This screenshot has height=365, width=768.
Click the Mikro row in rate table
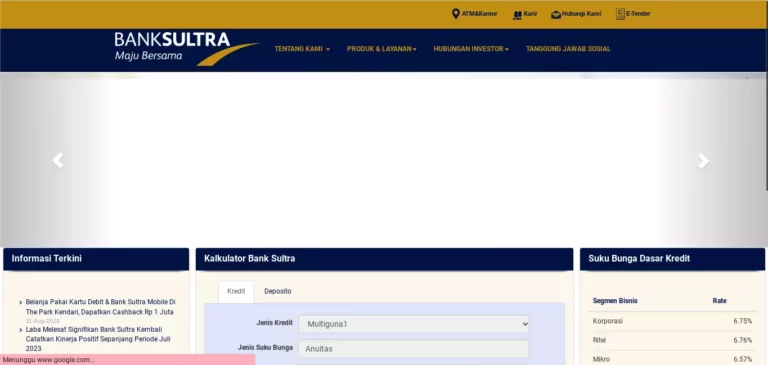(x=672, y=359)
